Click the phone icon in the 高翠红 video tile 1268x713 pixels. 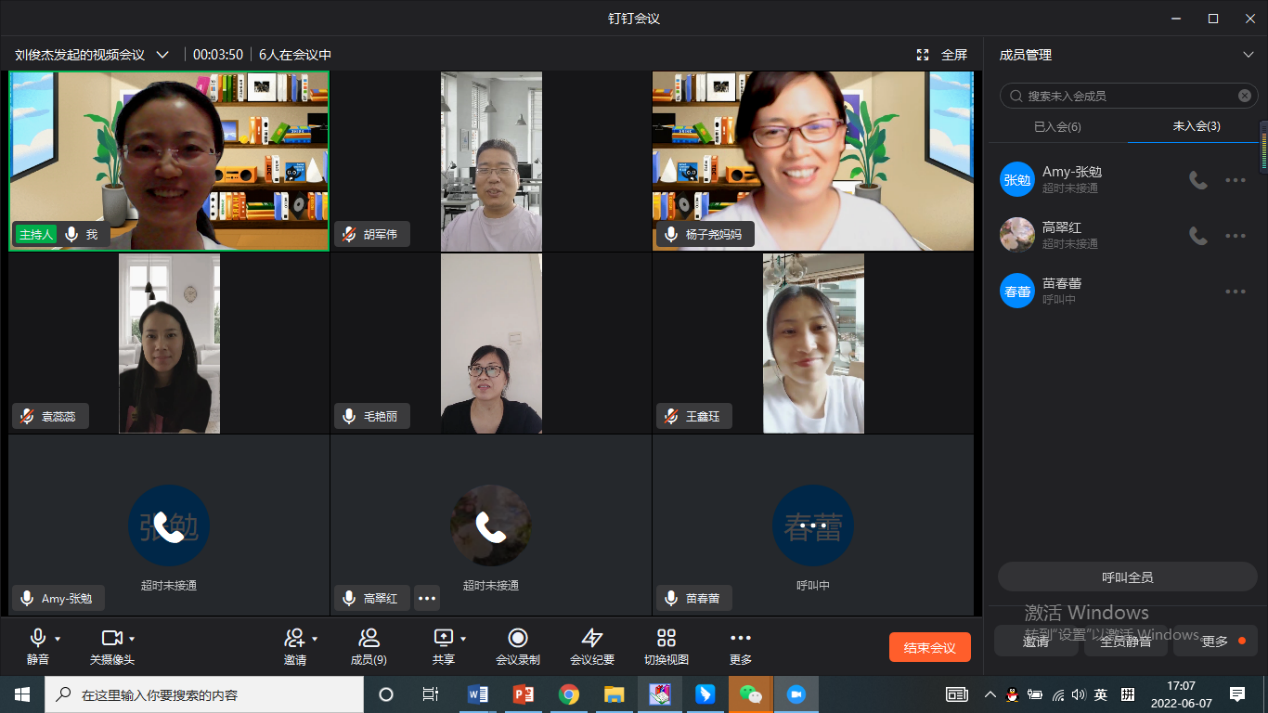pos(491,526)
